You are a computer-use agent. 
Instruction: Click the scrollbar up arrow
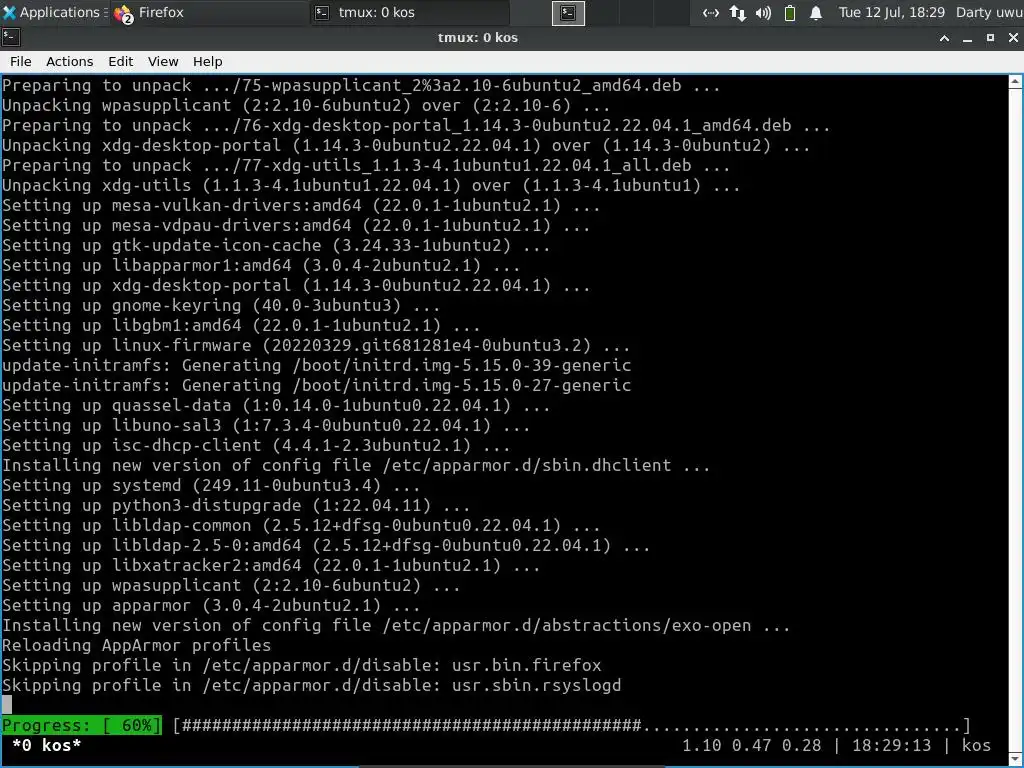pyautogui.click(x=1015, y=82)
